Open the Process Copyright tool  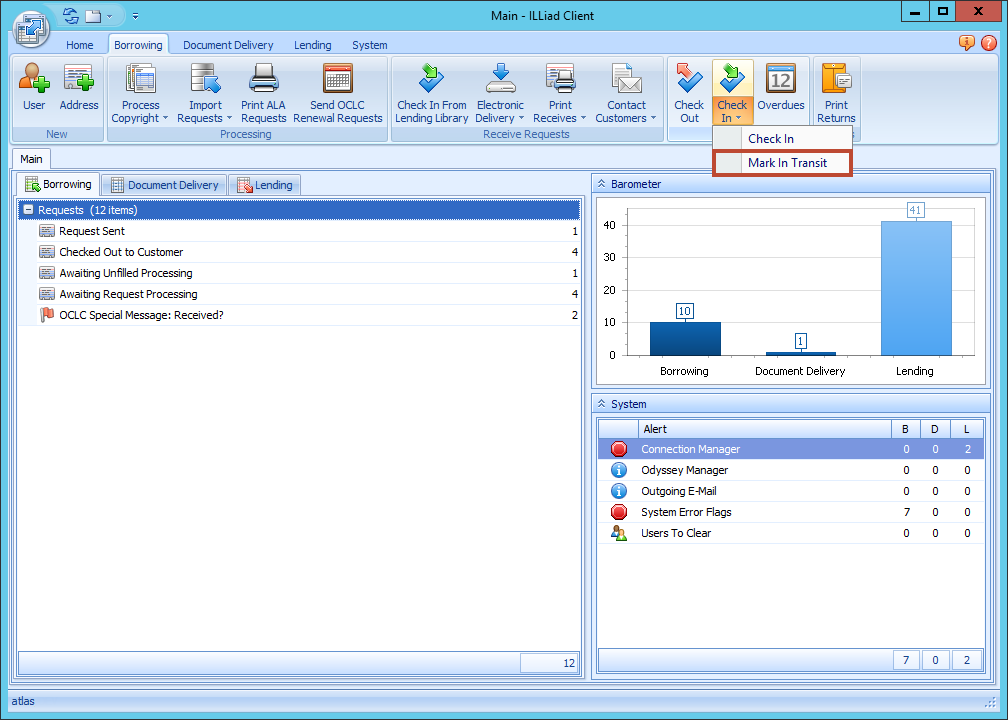(139, 92)
